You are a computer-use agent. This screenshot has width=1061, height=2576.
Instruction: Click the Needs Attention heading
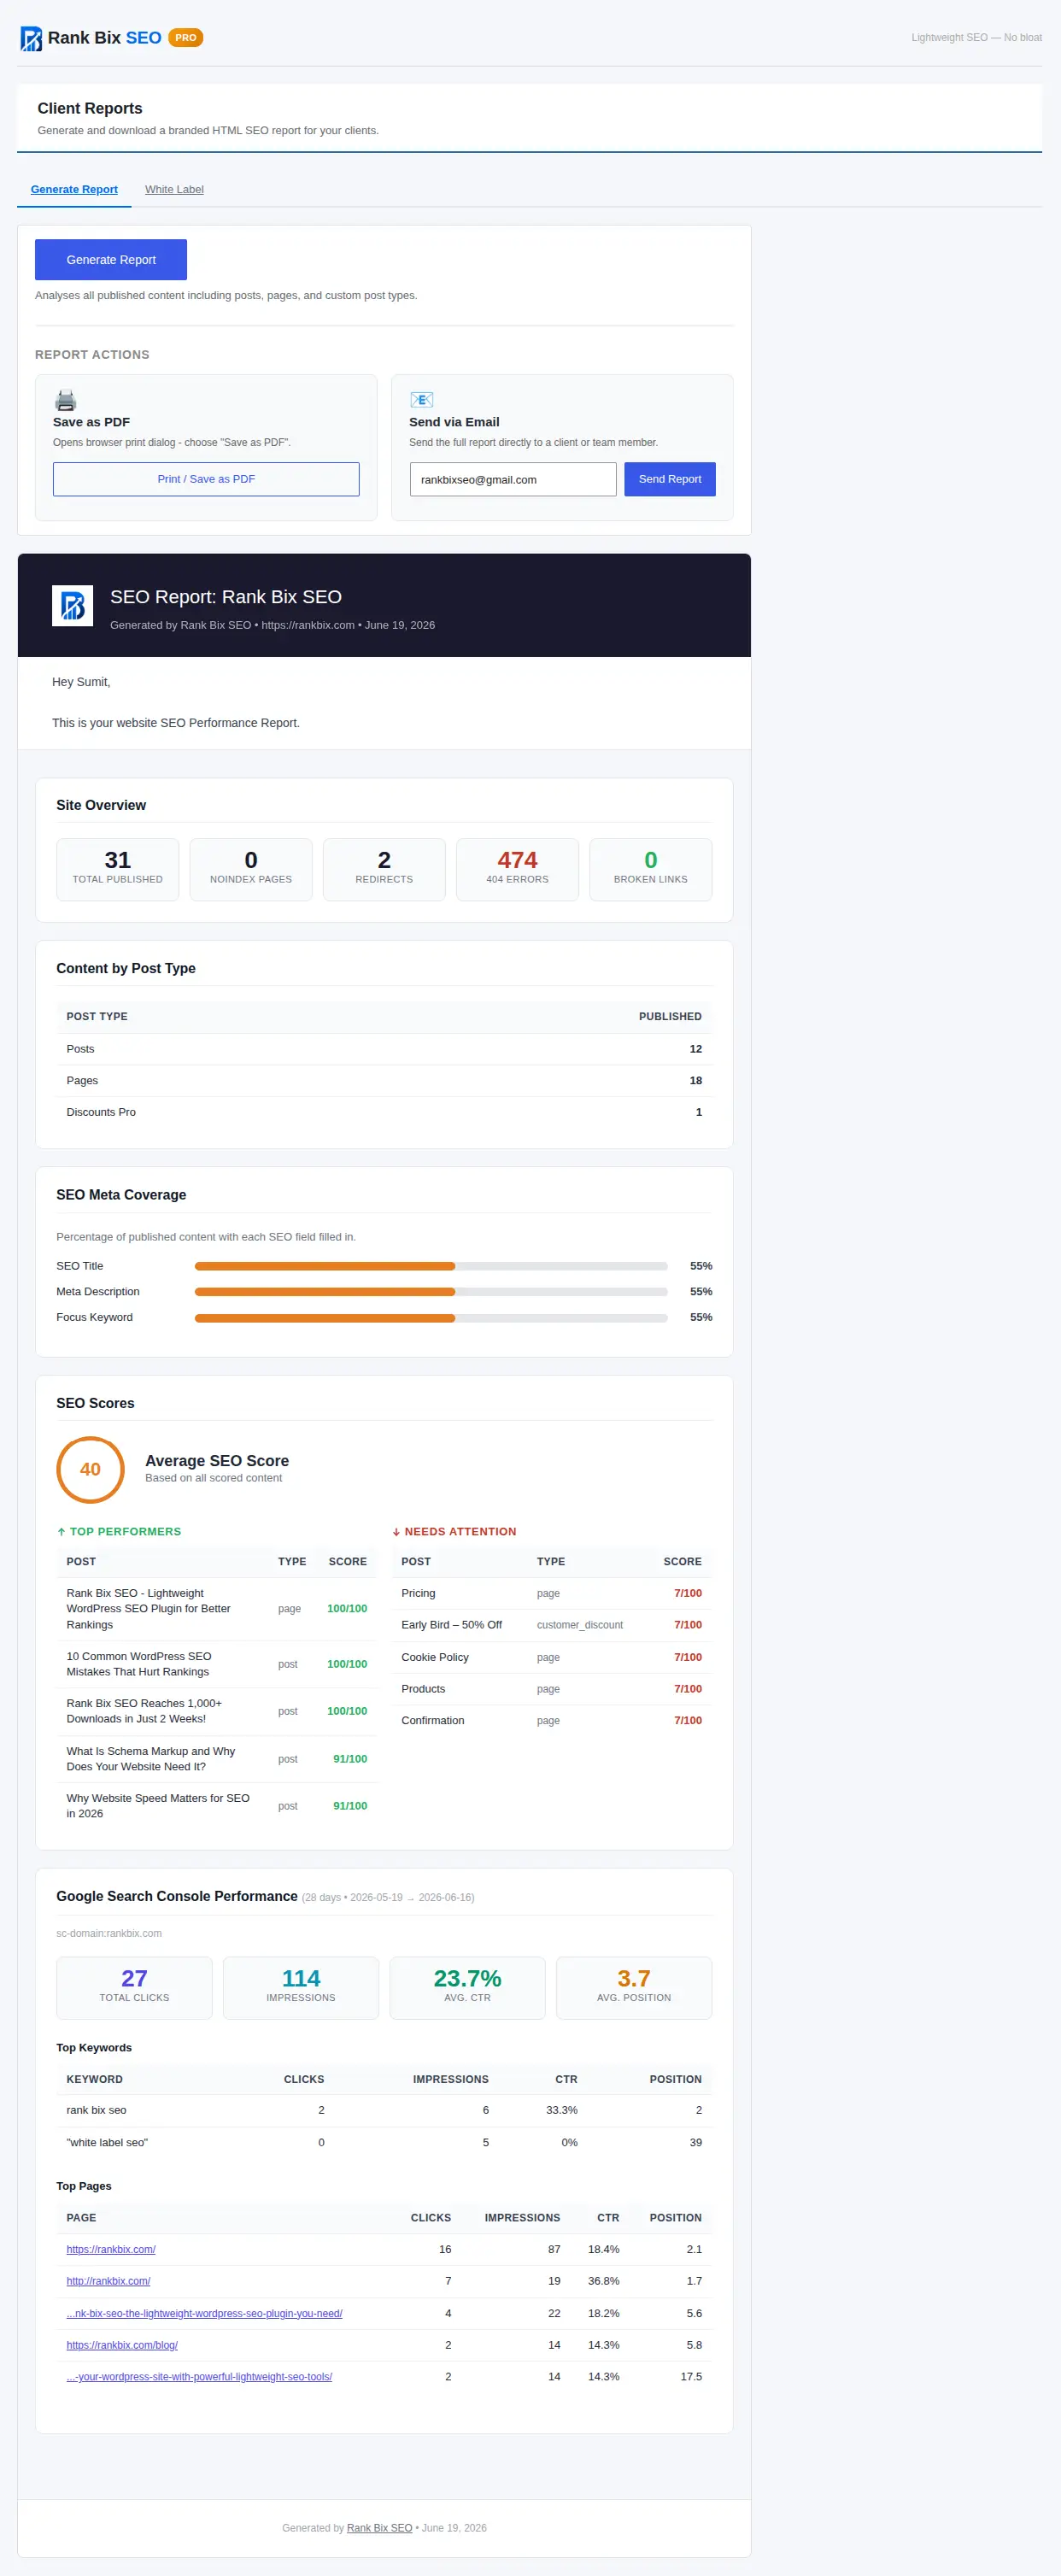tap(454, 1532)
